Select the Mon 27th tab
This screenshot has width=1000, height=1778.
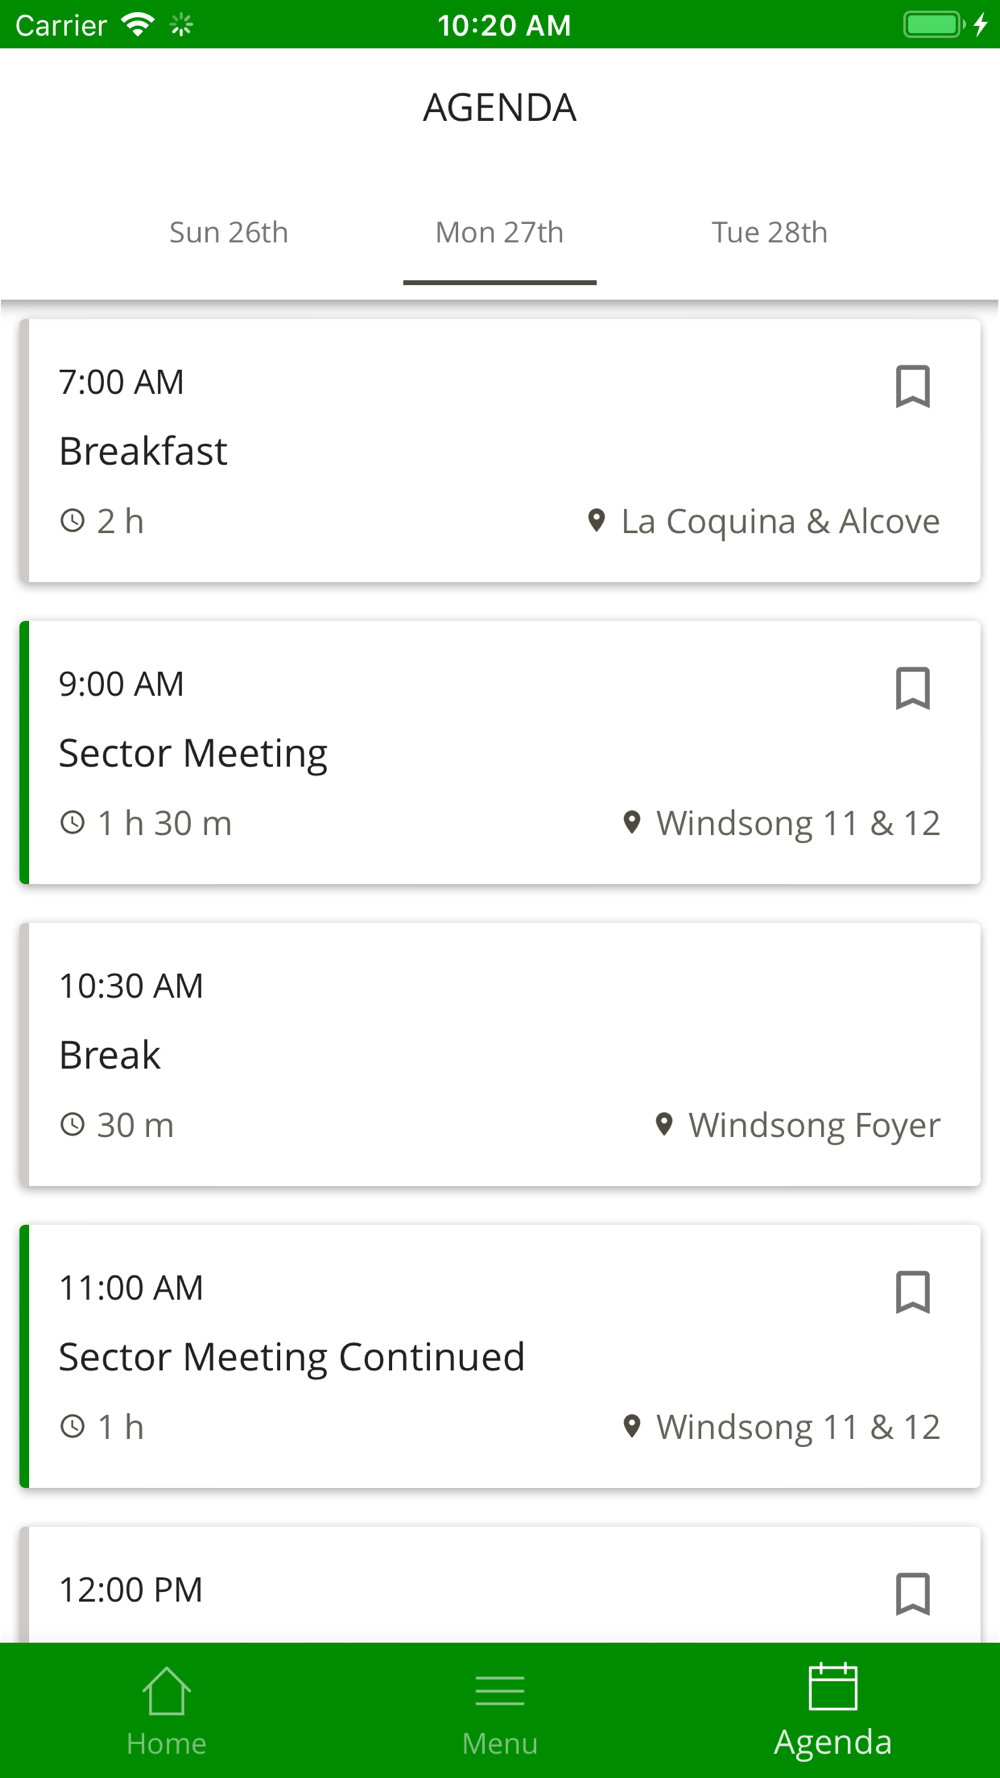coord(499,233)
